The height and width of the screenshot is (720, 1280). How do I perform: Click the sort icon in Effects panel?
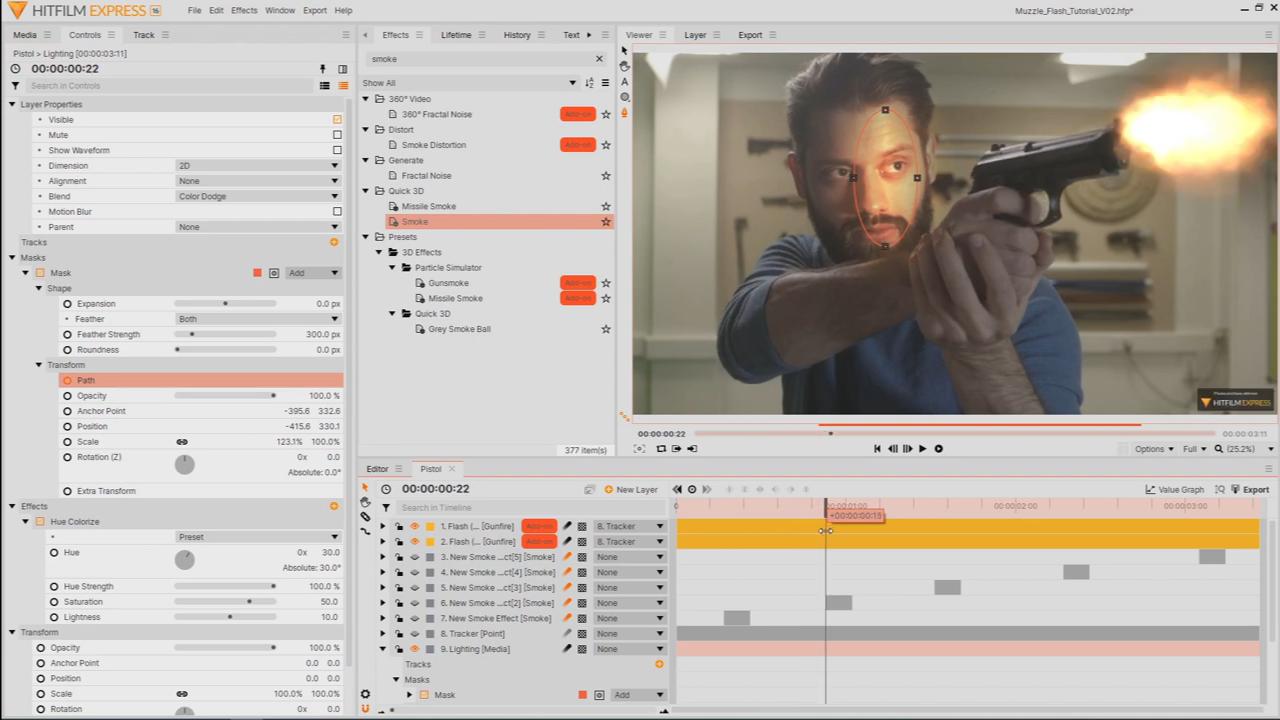pos(589,83)
